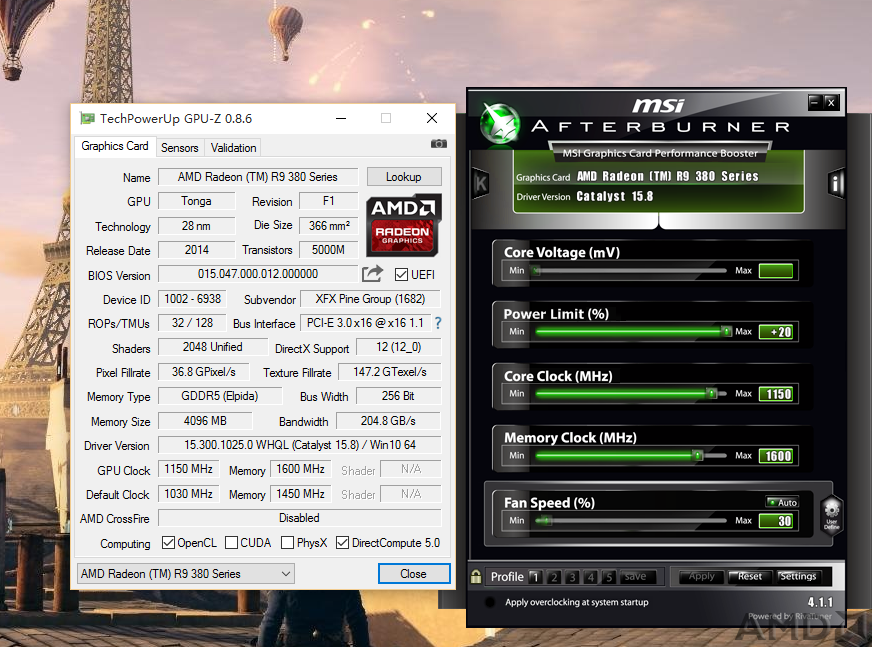
Task: Select Afterburner profile slot 5
Action: click(609, 577)
